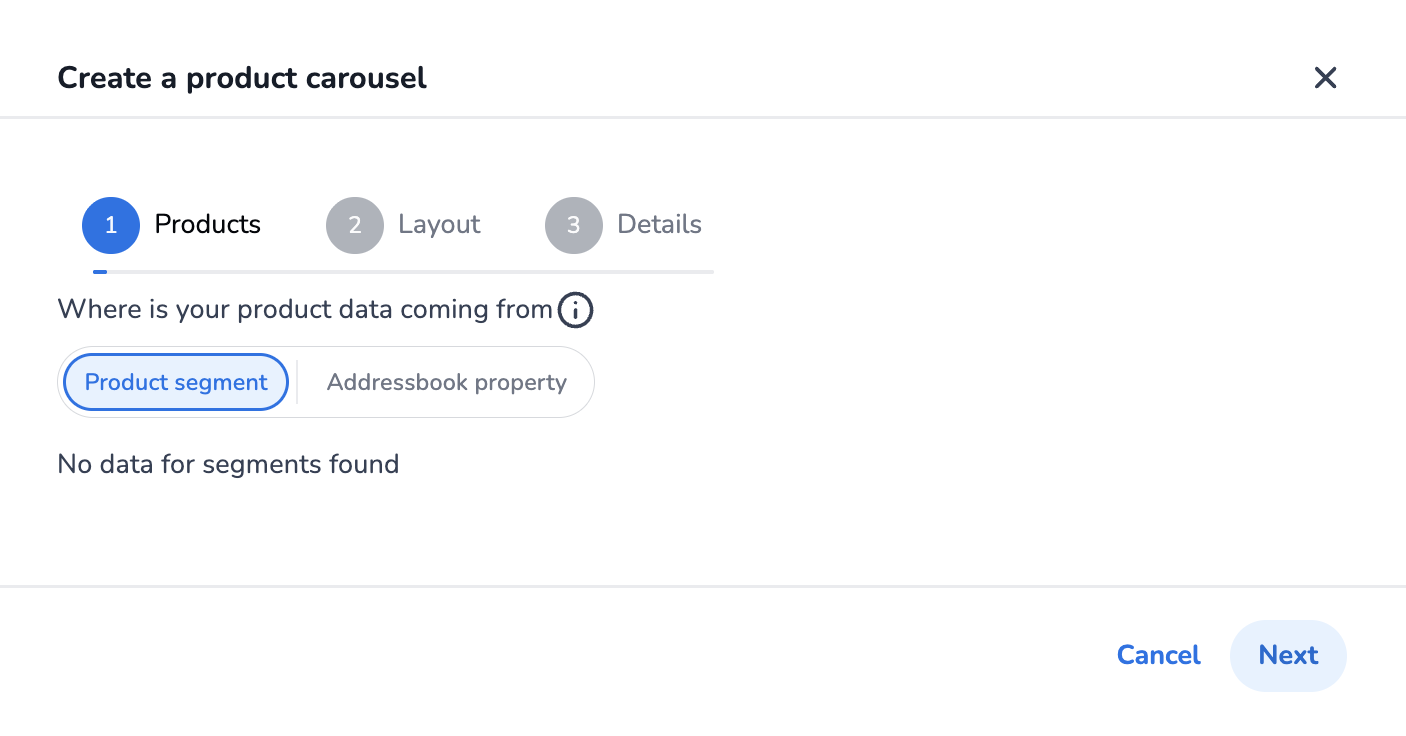Click the blue filled part of step progress bar
The image size is (1406, 736).
(100, 271)
